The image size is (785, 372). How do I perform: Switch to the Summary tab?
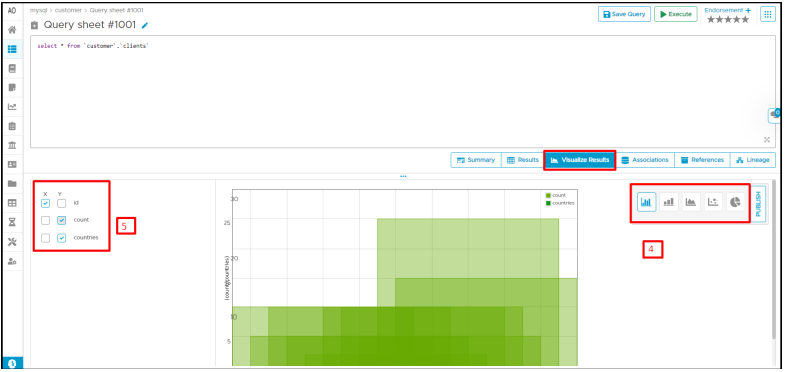pos(476,160)
